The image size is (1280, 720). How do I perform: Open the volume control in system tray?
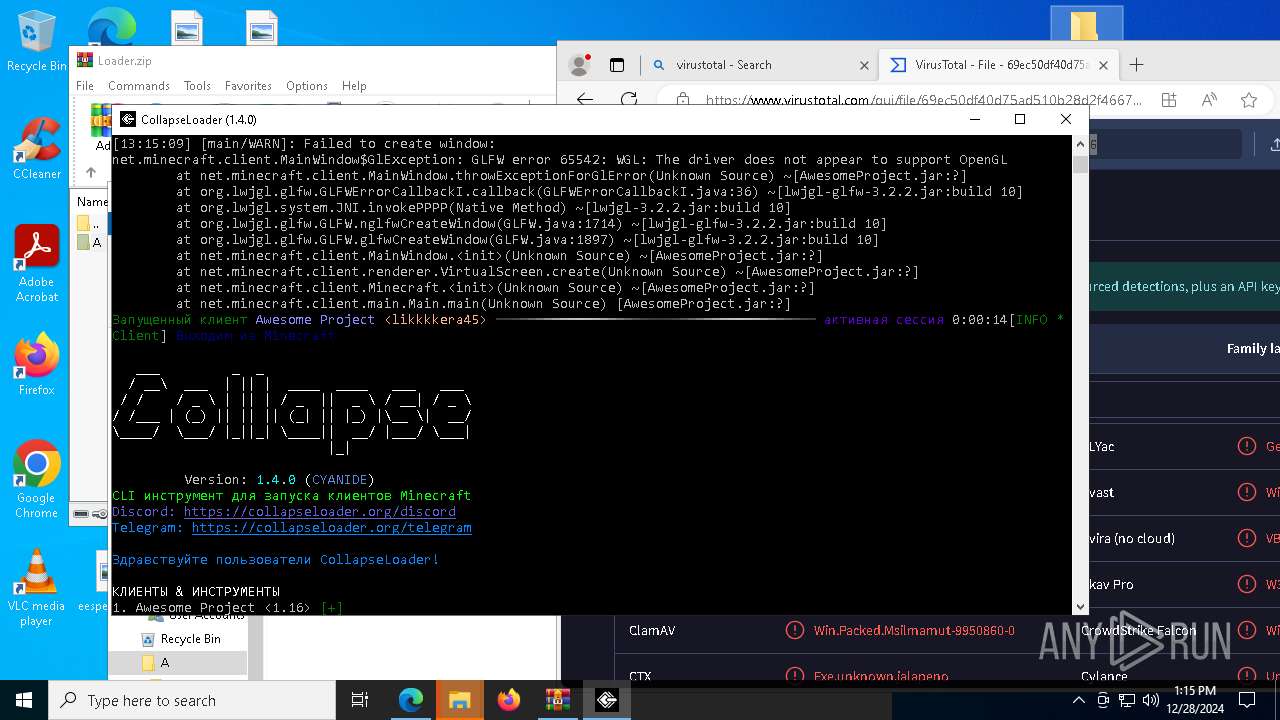point(1151,700)
